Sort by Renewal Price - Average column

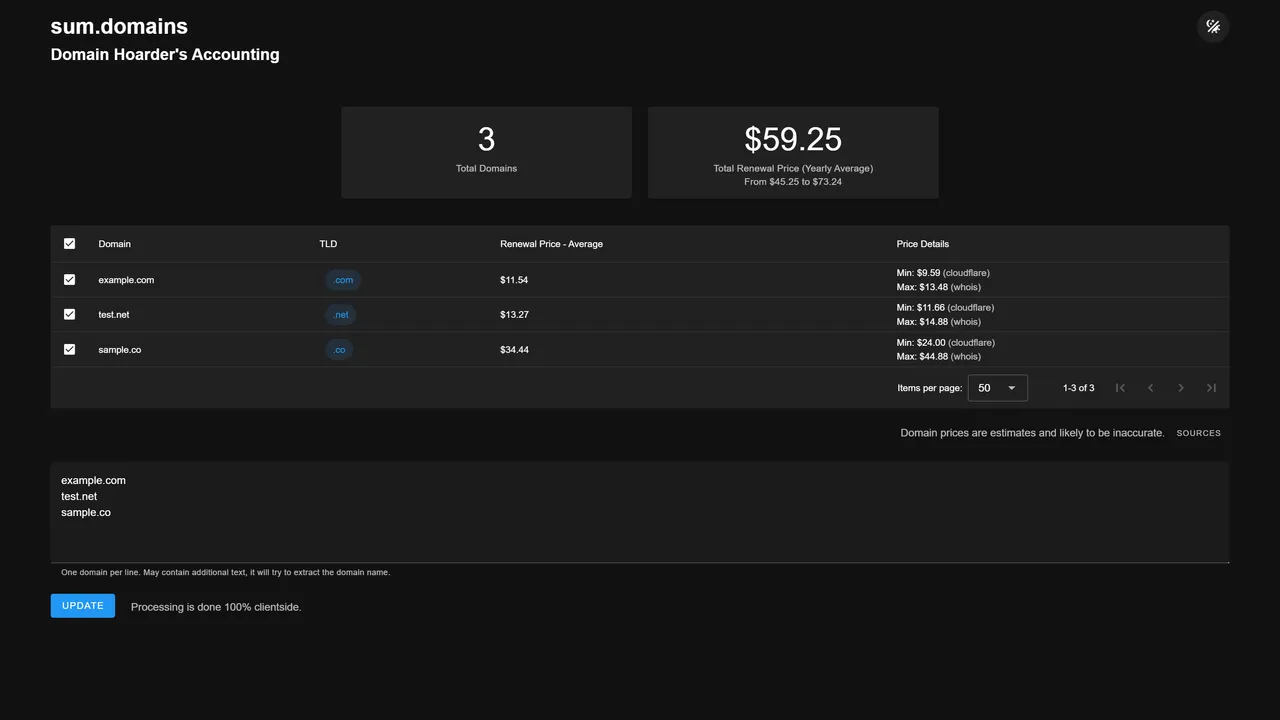(x=551, y=244)
